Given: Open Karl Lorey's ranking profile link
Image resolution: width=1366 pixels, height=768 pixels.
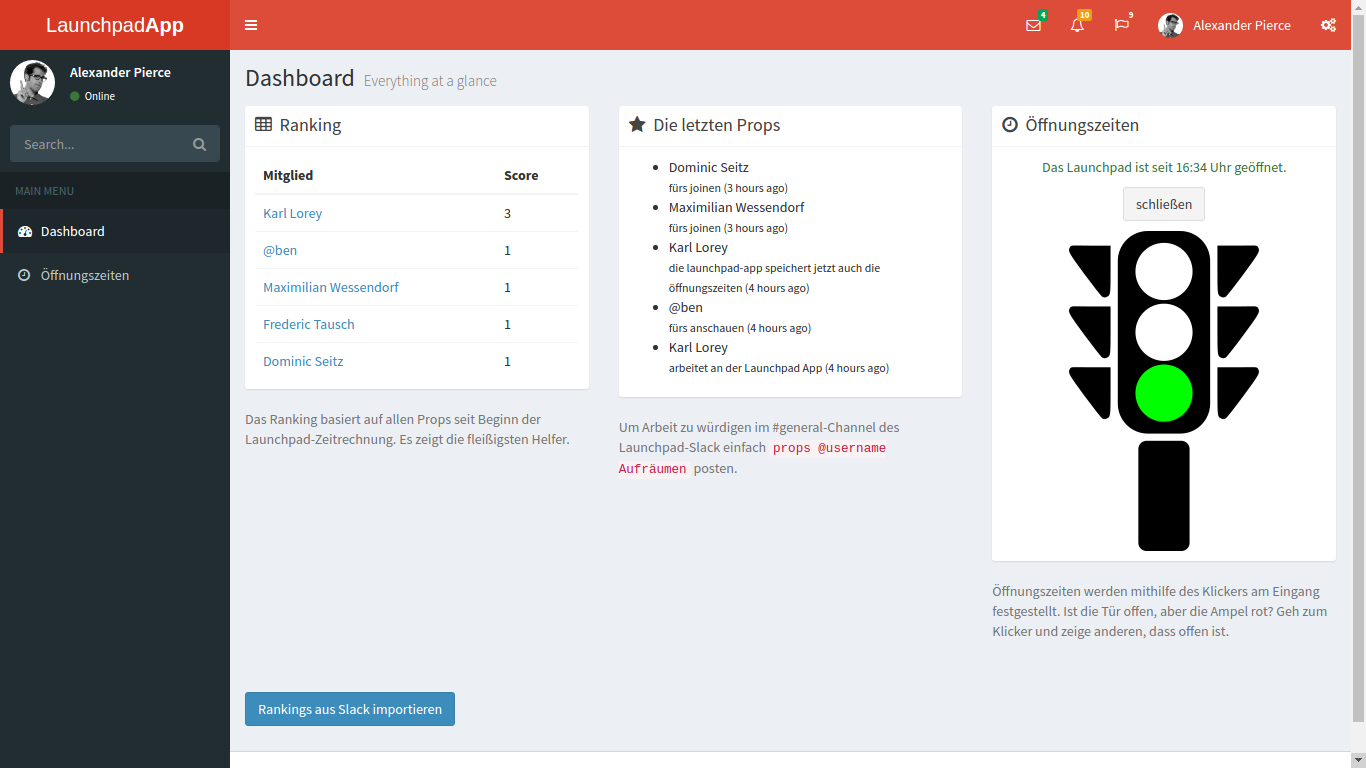Looking at the screenshot, I should point(293,213).
